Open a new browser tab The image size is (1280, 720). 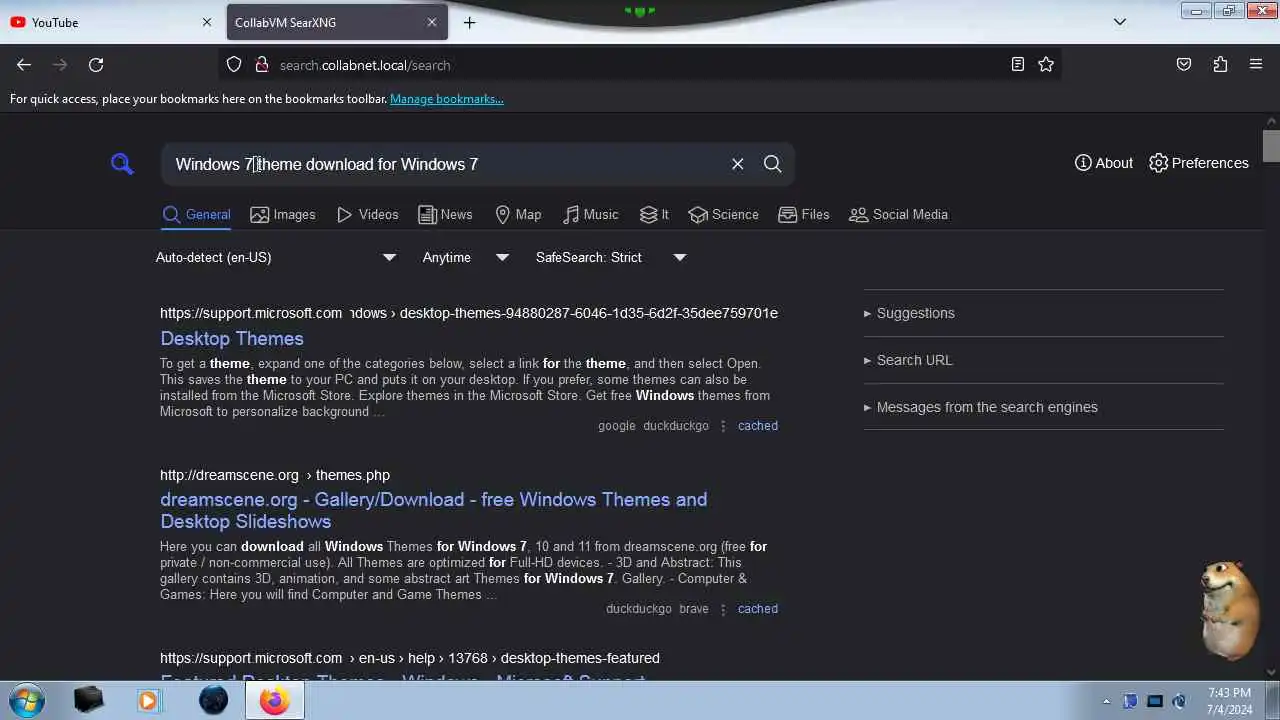(x=469, y=22)
